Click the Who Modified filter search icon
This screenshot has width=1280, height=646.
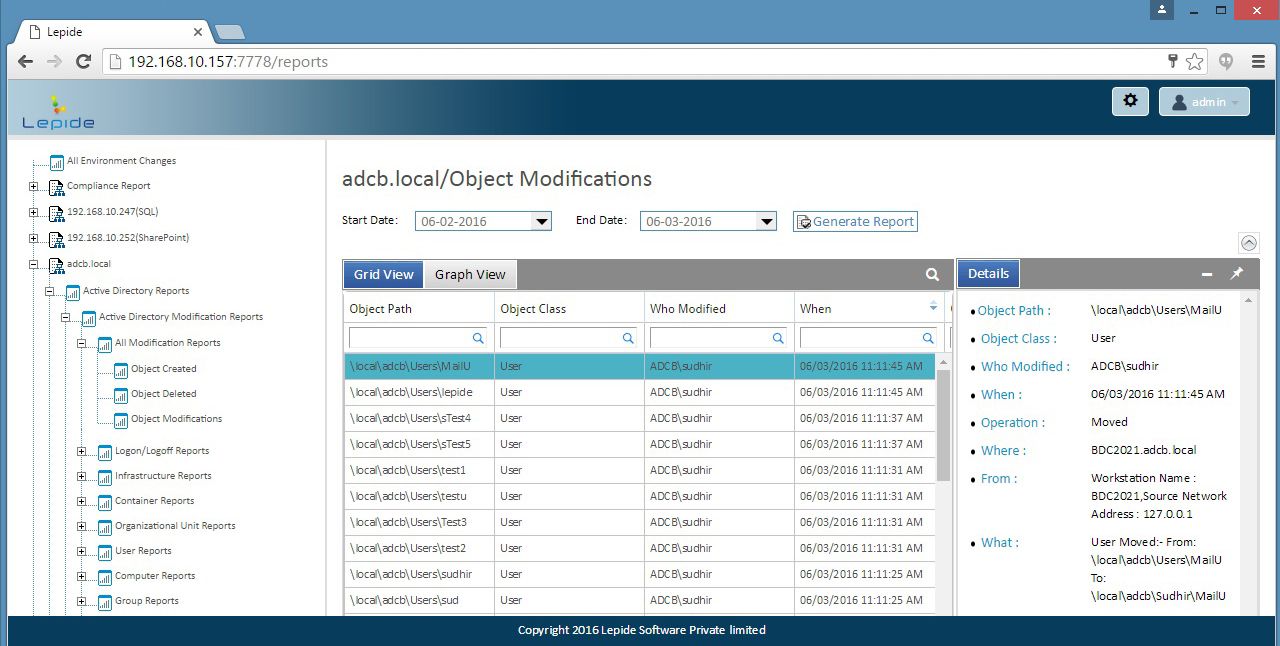pos(778,339)
